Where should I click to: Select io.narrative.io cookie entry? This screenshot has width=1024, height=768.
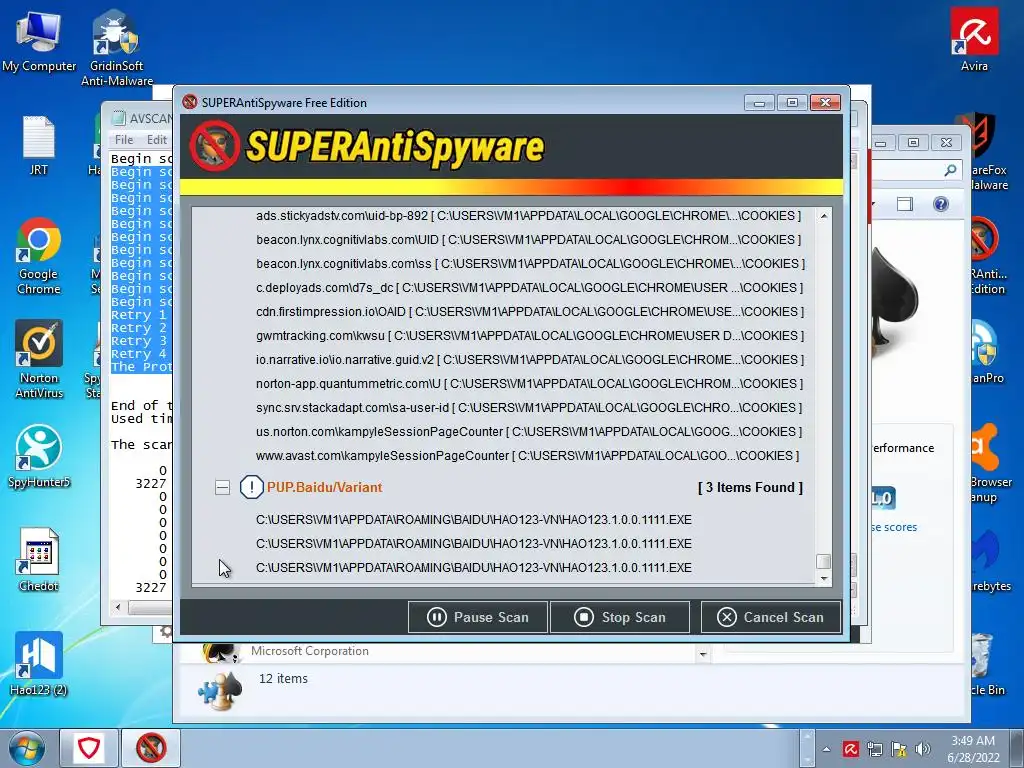coord(530,360)
